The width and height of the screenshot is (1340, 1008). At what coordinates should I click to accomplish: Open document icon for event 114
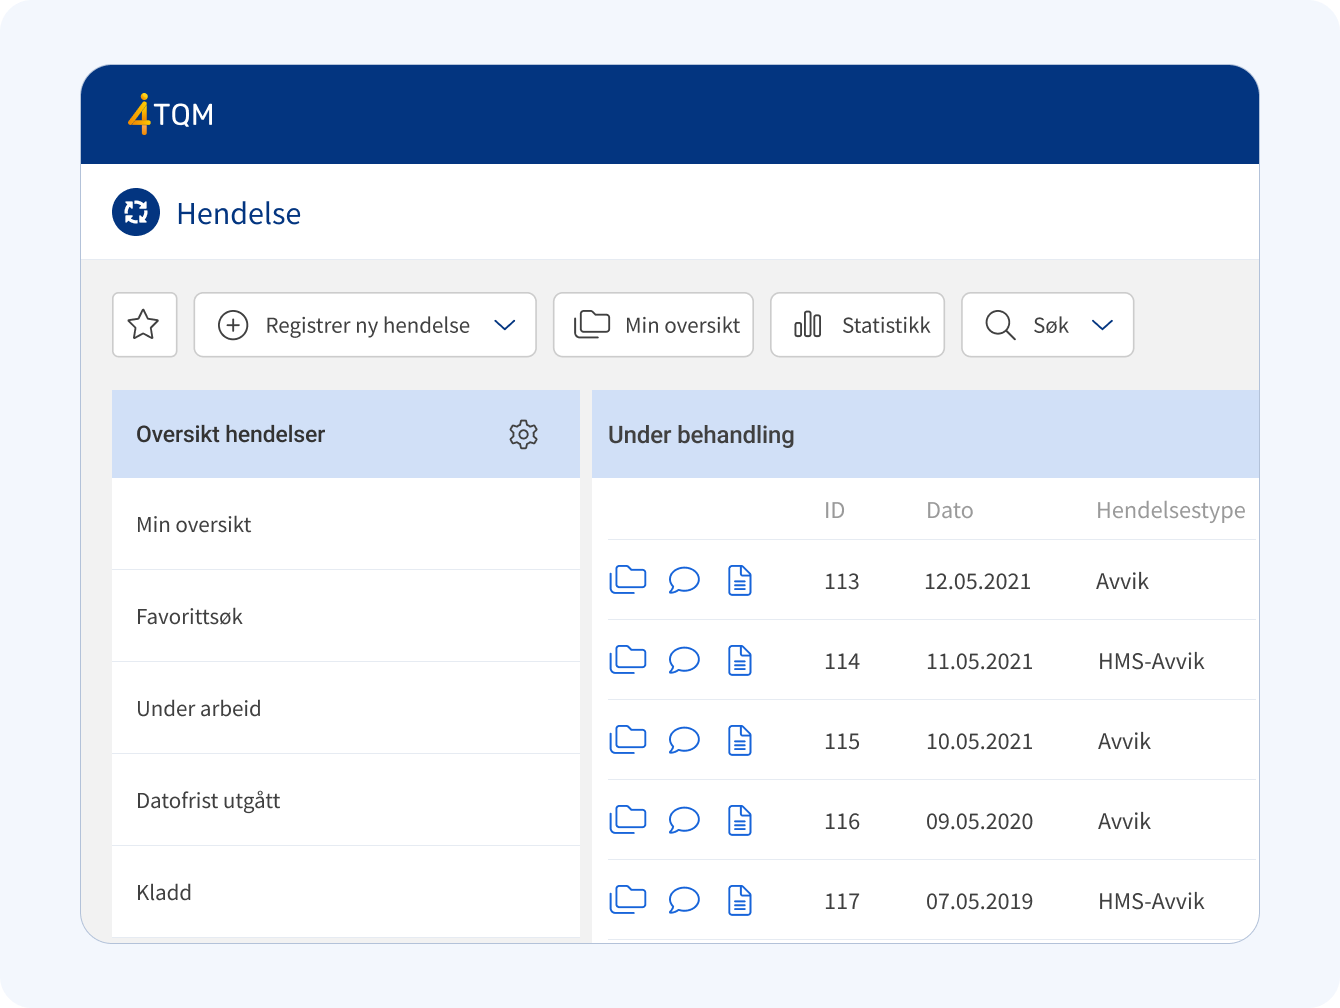point(740,660)
